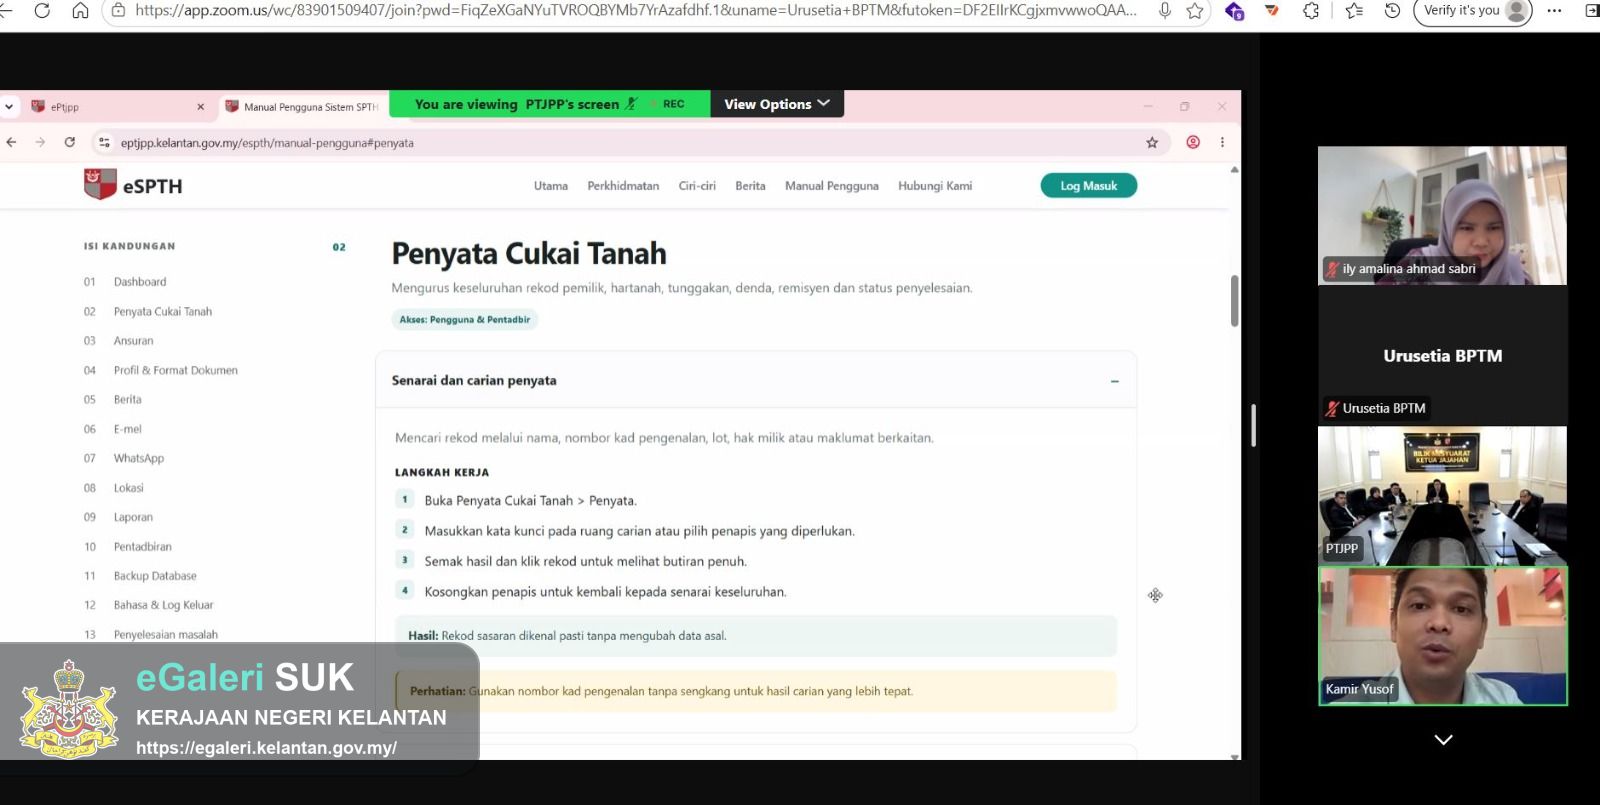Open the Utama menu item
The width and height of the screenshot is (1600, 805).
pyautogui.click(x=551, y=186)
